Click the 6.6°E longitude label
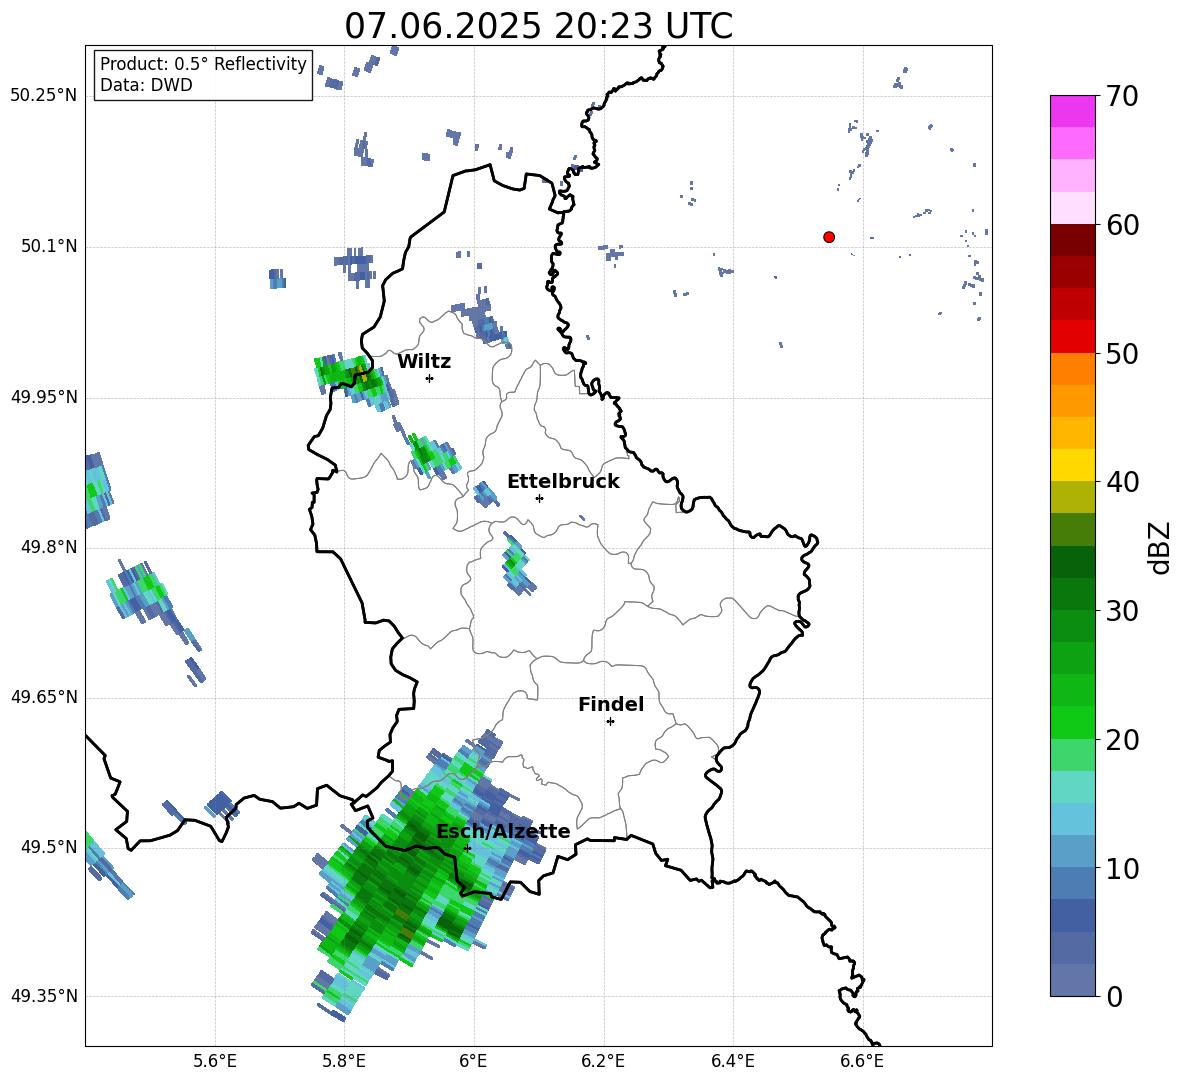The width and height of the screenshot is (1184, 1081). click(x=862, y=1062)
